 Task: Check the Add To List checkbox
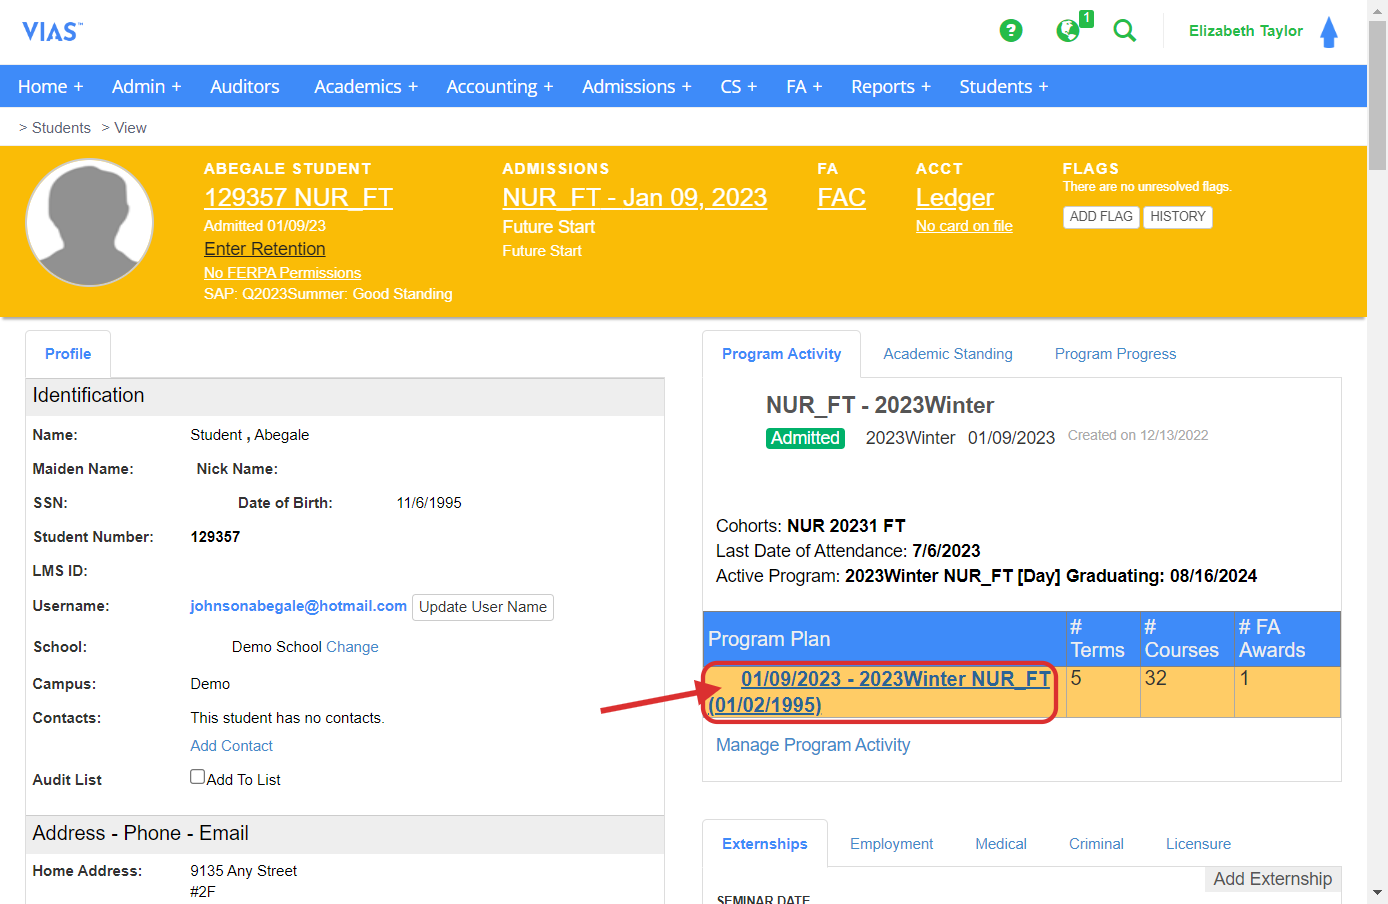click(198, 777)
